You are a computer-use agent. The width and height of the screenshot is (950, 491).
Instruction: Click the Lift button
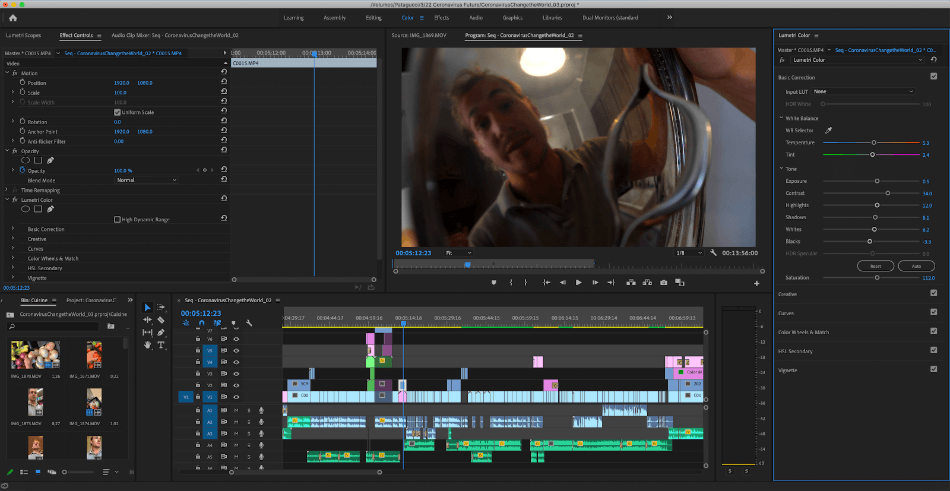click(x=631, y=282)
